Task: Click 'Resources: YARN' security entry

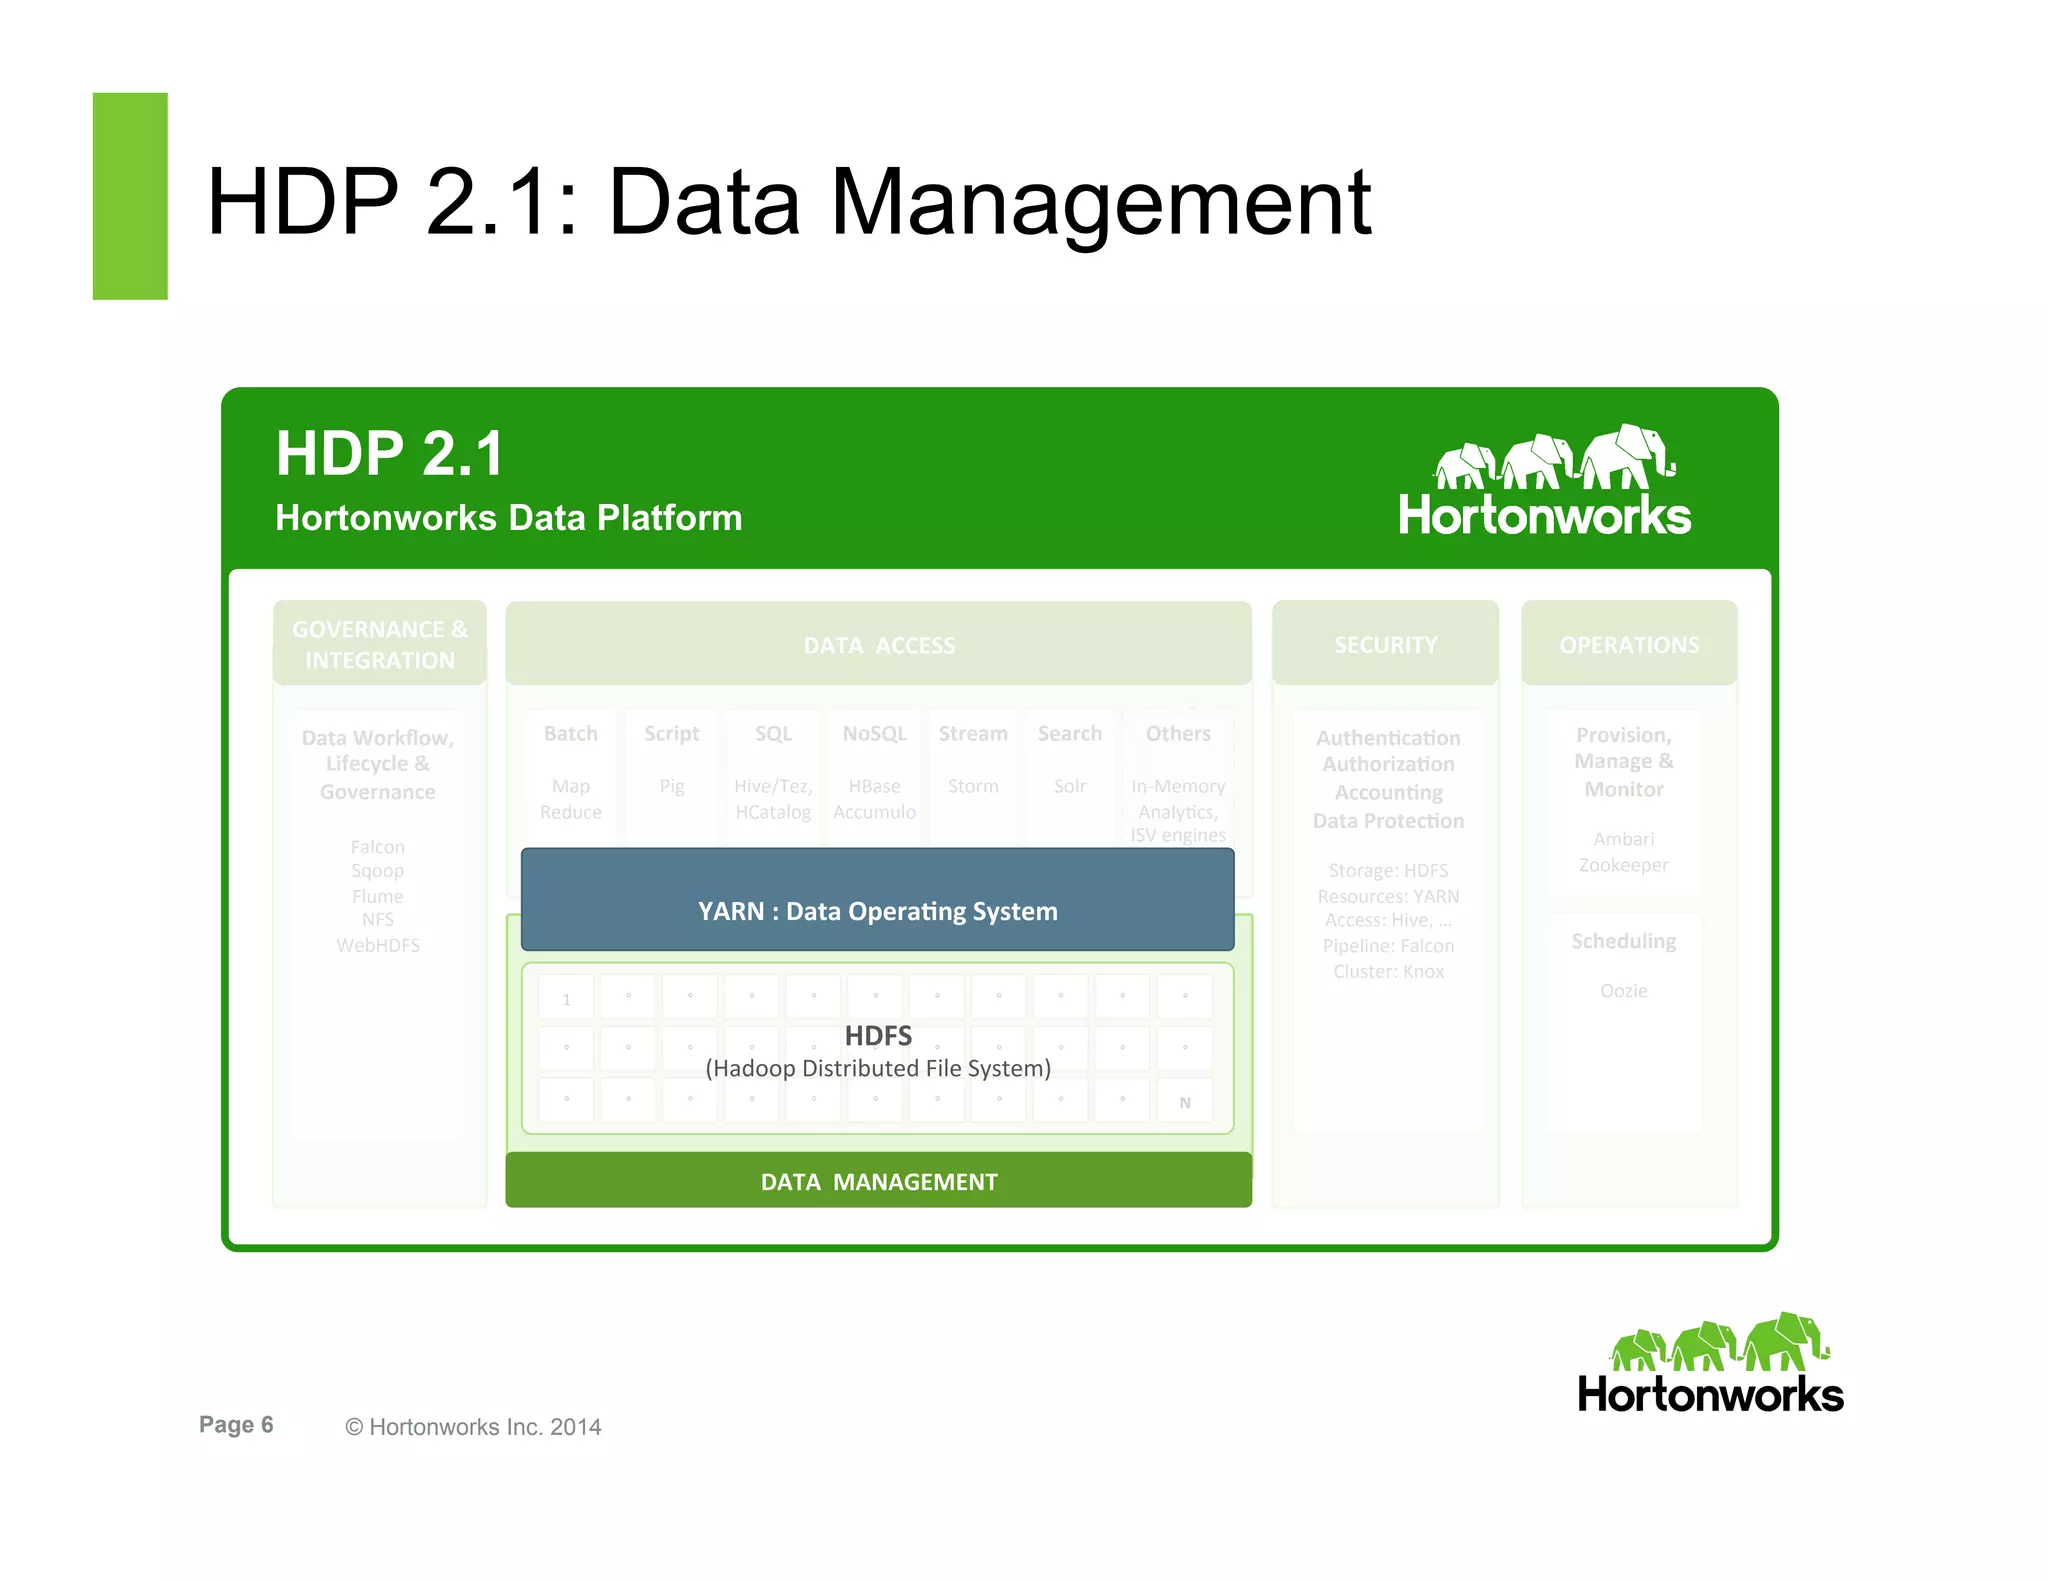Action: (x=1388, y=896)
